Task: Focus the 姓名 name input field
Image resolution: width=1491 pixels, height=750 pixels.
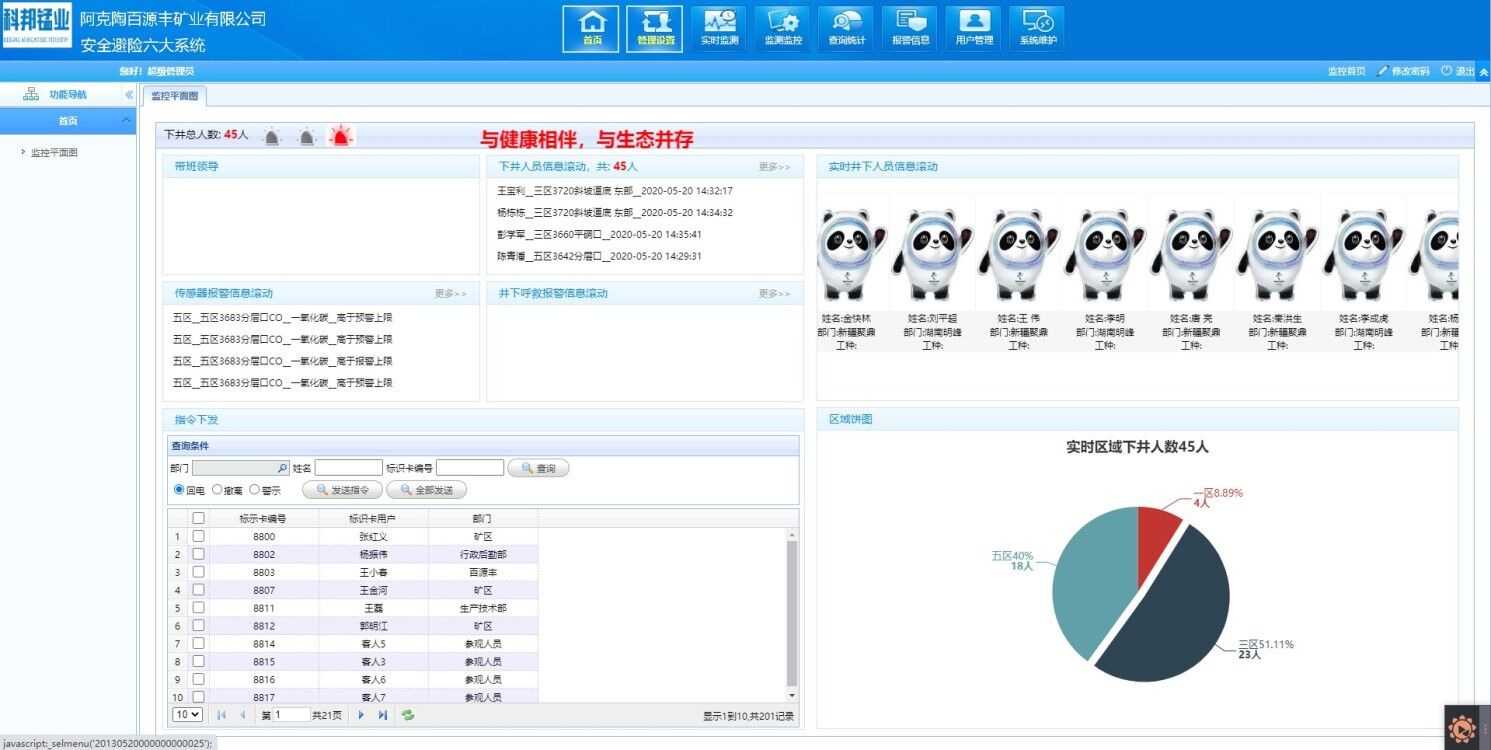Action: (x=348, y=468)
